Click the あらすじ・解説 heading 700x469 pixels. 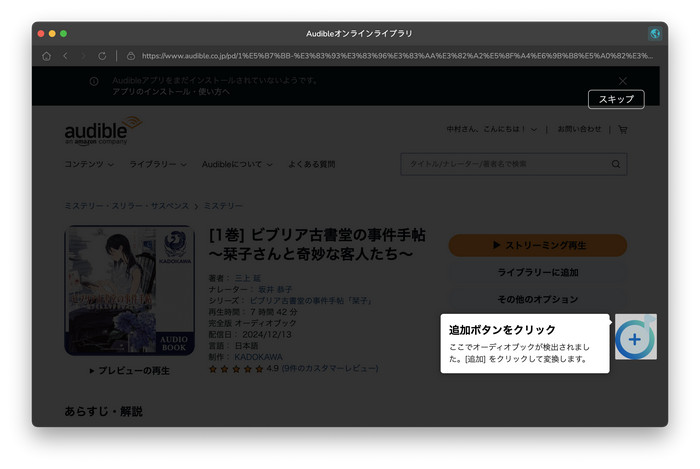click(x=104, y=411)
